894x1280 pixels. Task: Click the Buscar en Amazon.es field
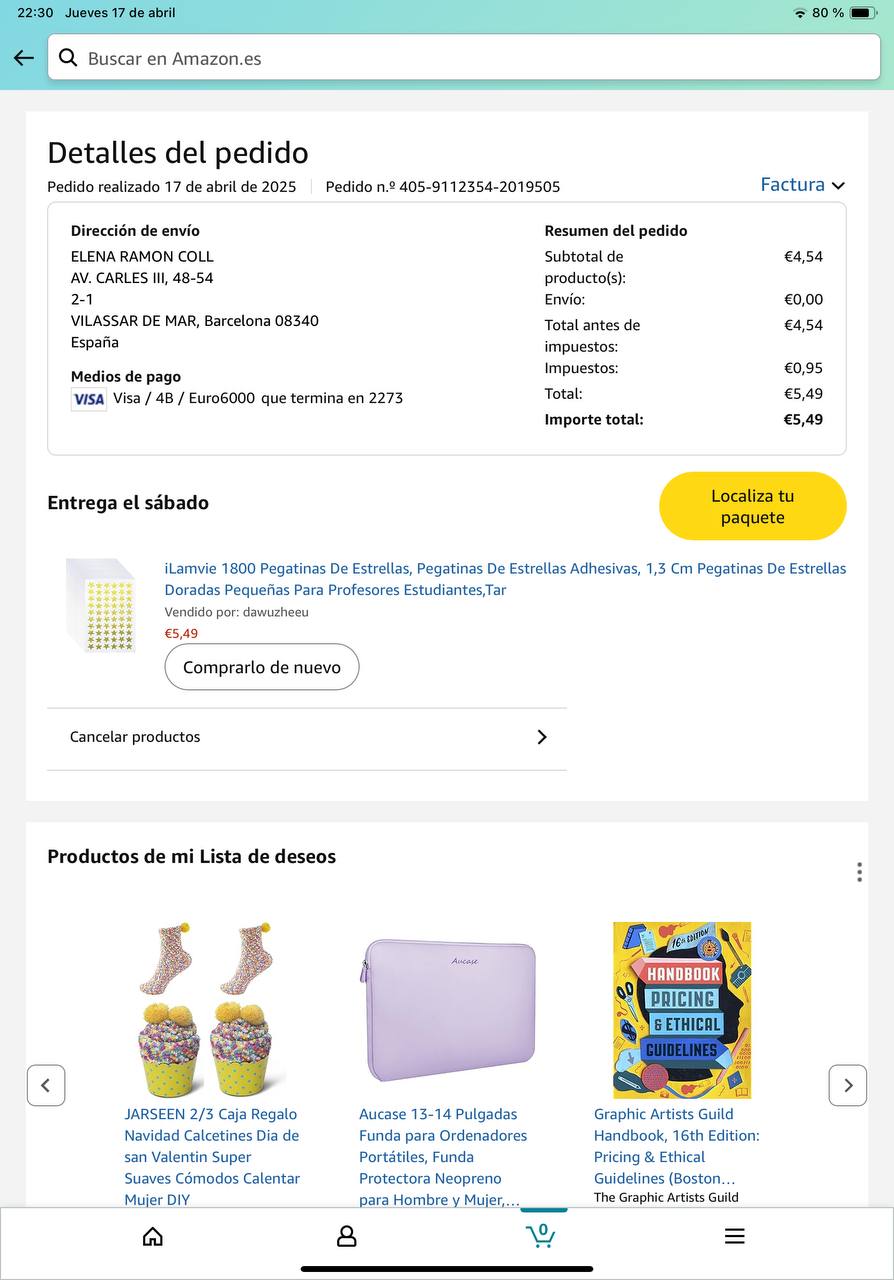coord(470,58)
